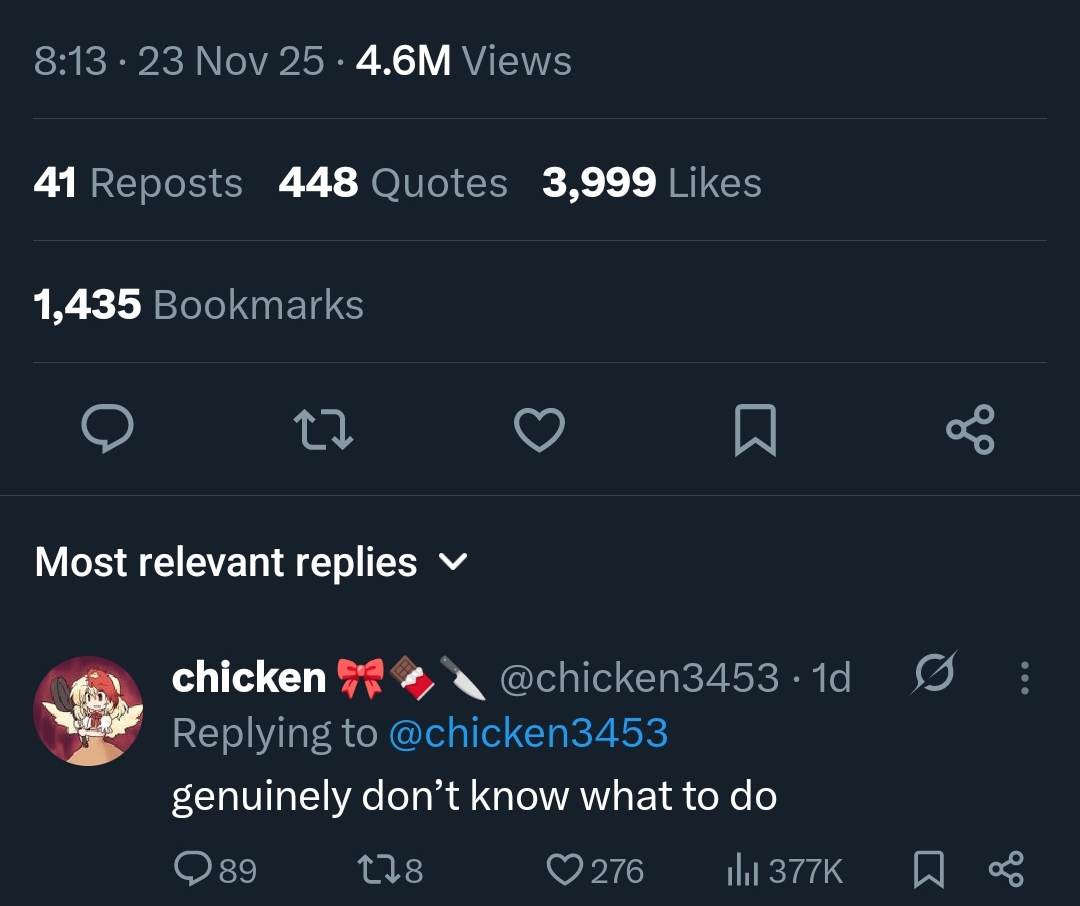Click the Grok slash icon on the reply
Image resolution: width=1080 pixels, height=906 pixels.
click(933, 676)
